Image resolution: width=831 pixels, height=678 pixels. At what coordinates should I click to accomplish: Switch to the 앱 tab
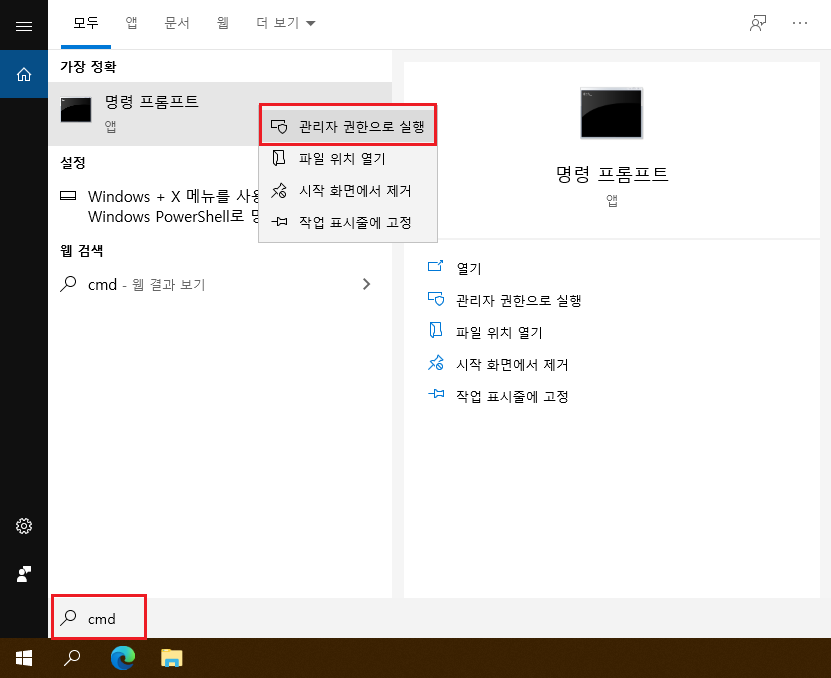point(131,23)
